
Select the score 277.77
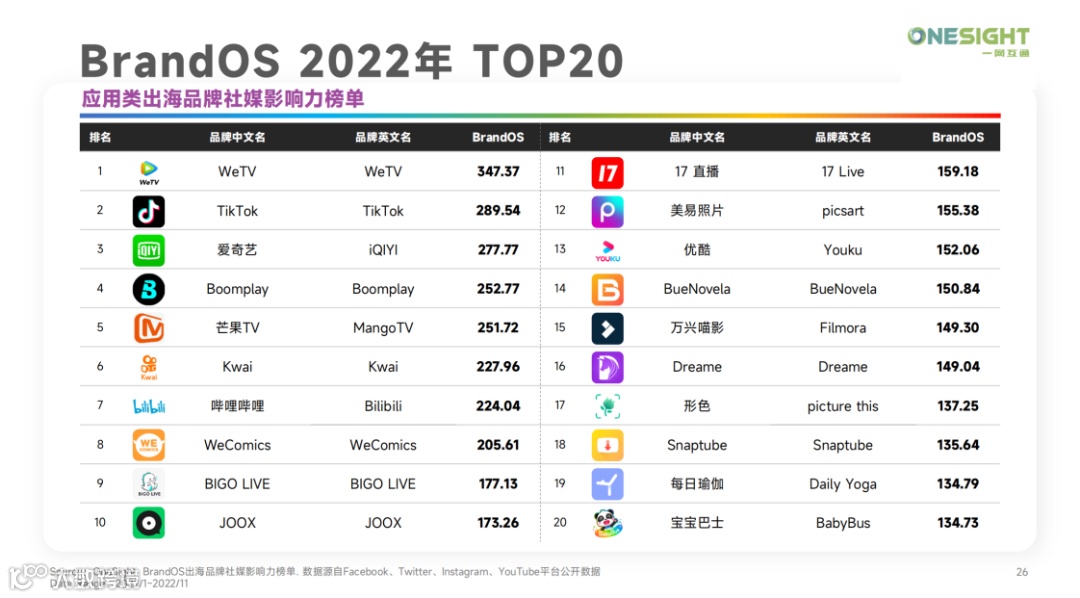(498, 250)
